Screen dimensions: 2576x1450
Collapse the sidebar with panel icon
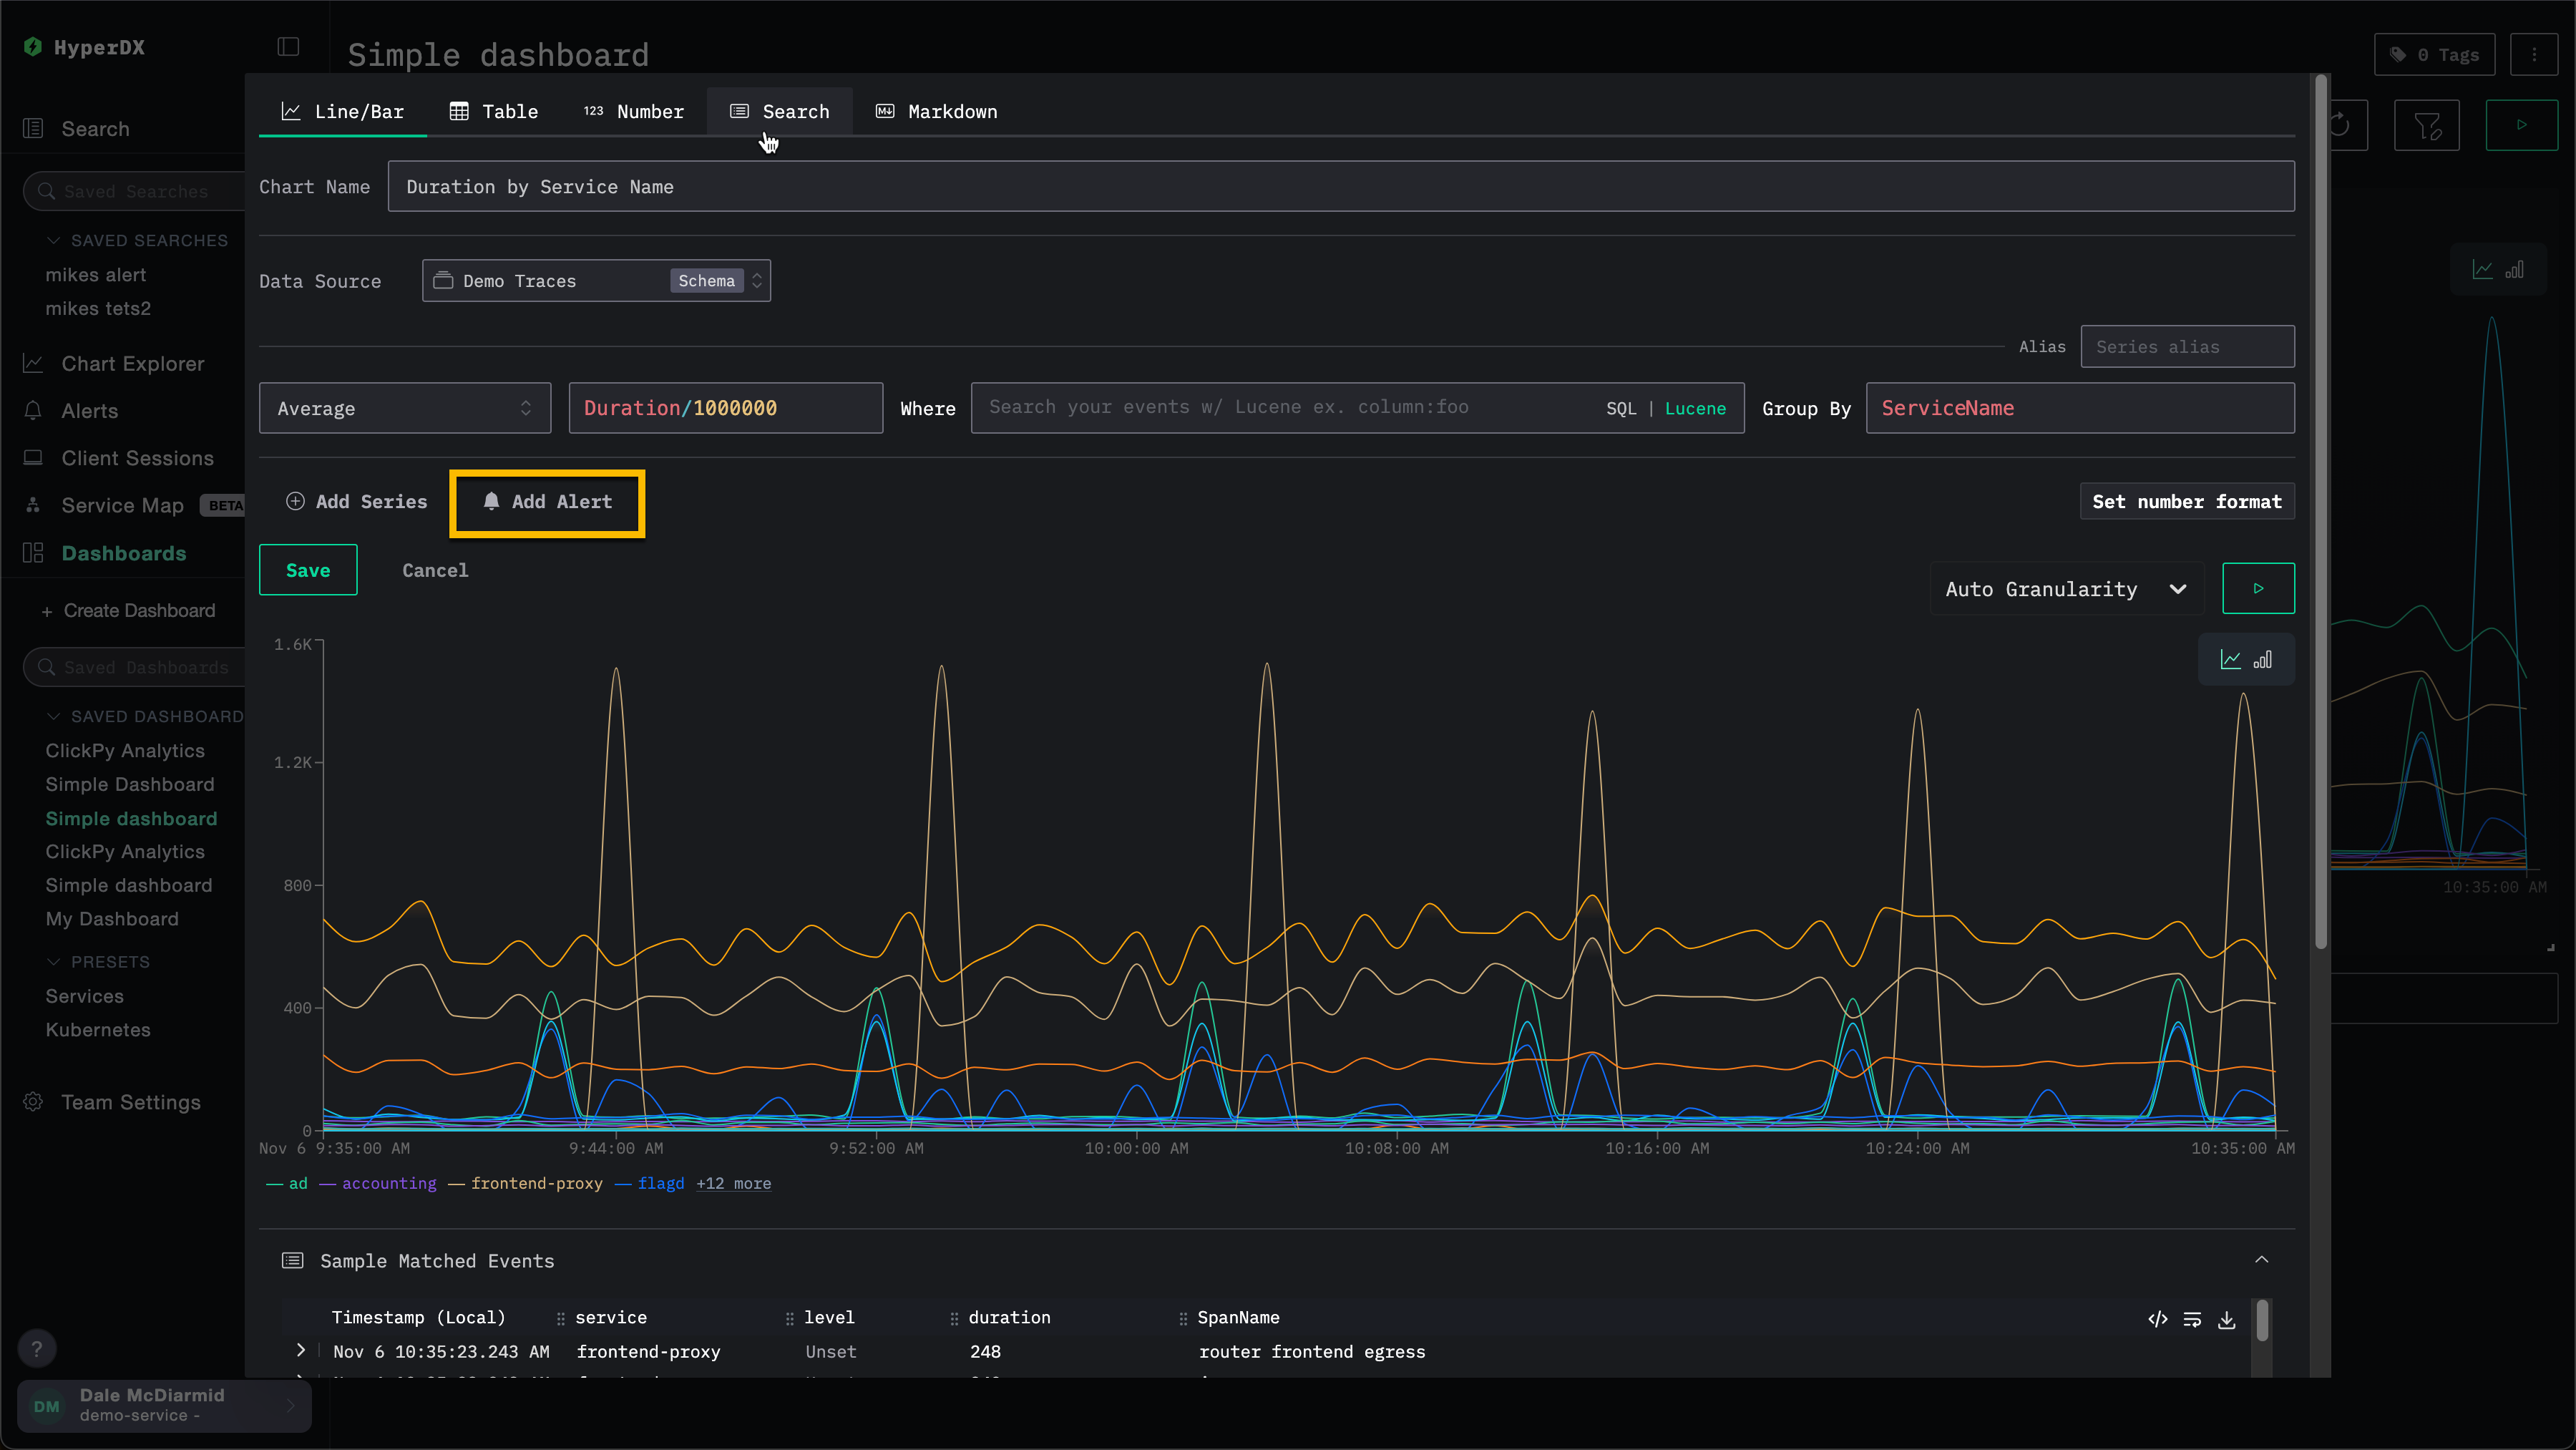point(288,47)
